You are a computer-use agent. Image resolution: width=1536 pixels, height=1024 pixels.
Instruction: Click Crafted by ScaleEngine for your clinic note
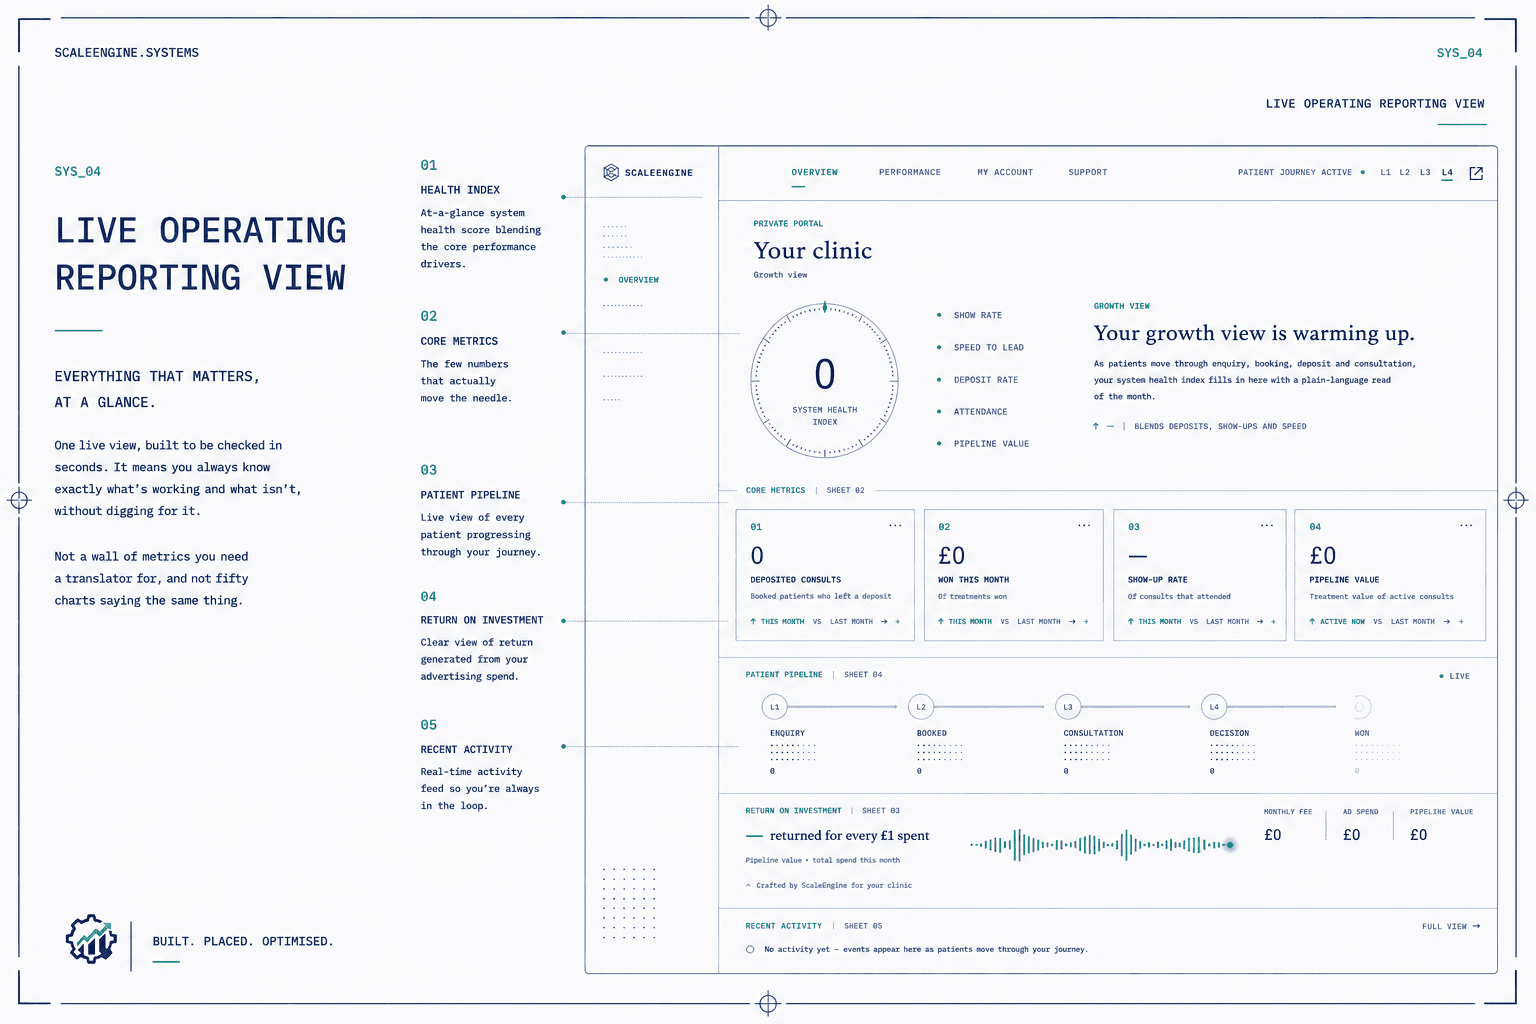coord(829,886)
